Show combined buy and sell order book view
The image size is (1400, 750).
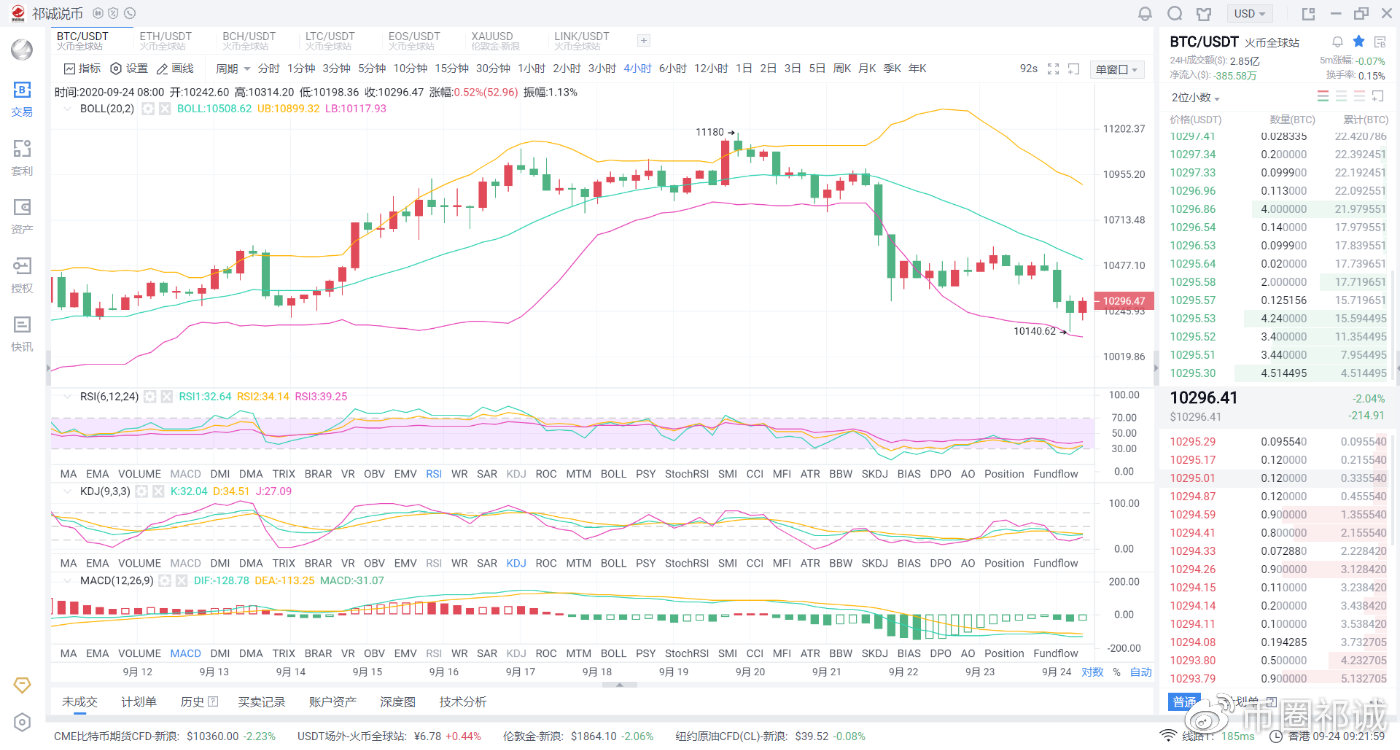tap(1323, 97)
